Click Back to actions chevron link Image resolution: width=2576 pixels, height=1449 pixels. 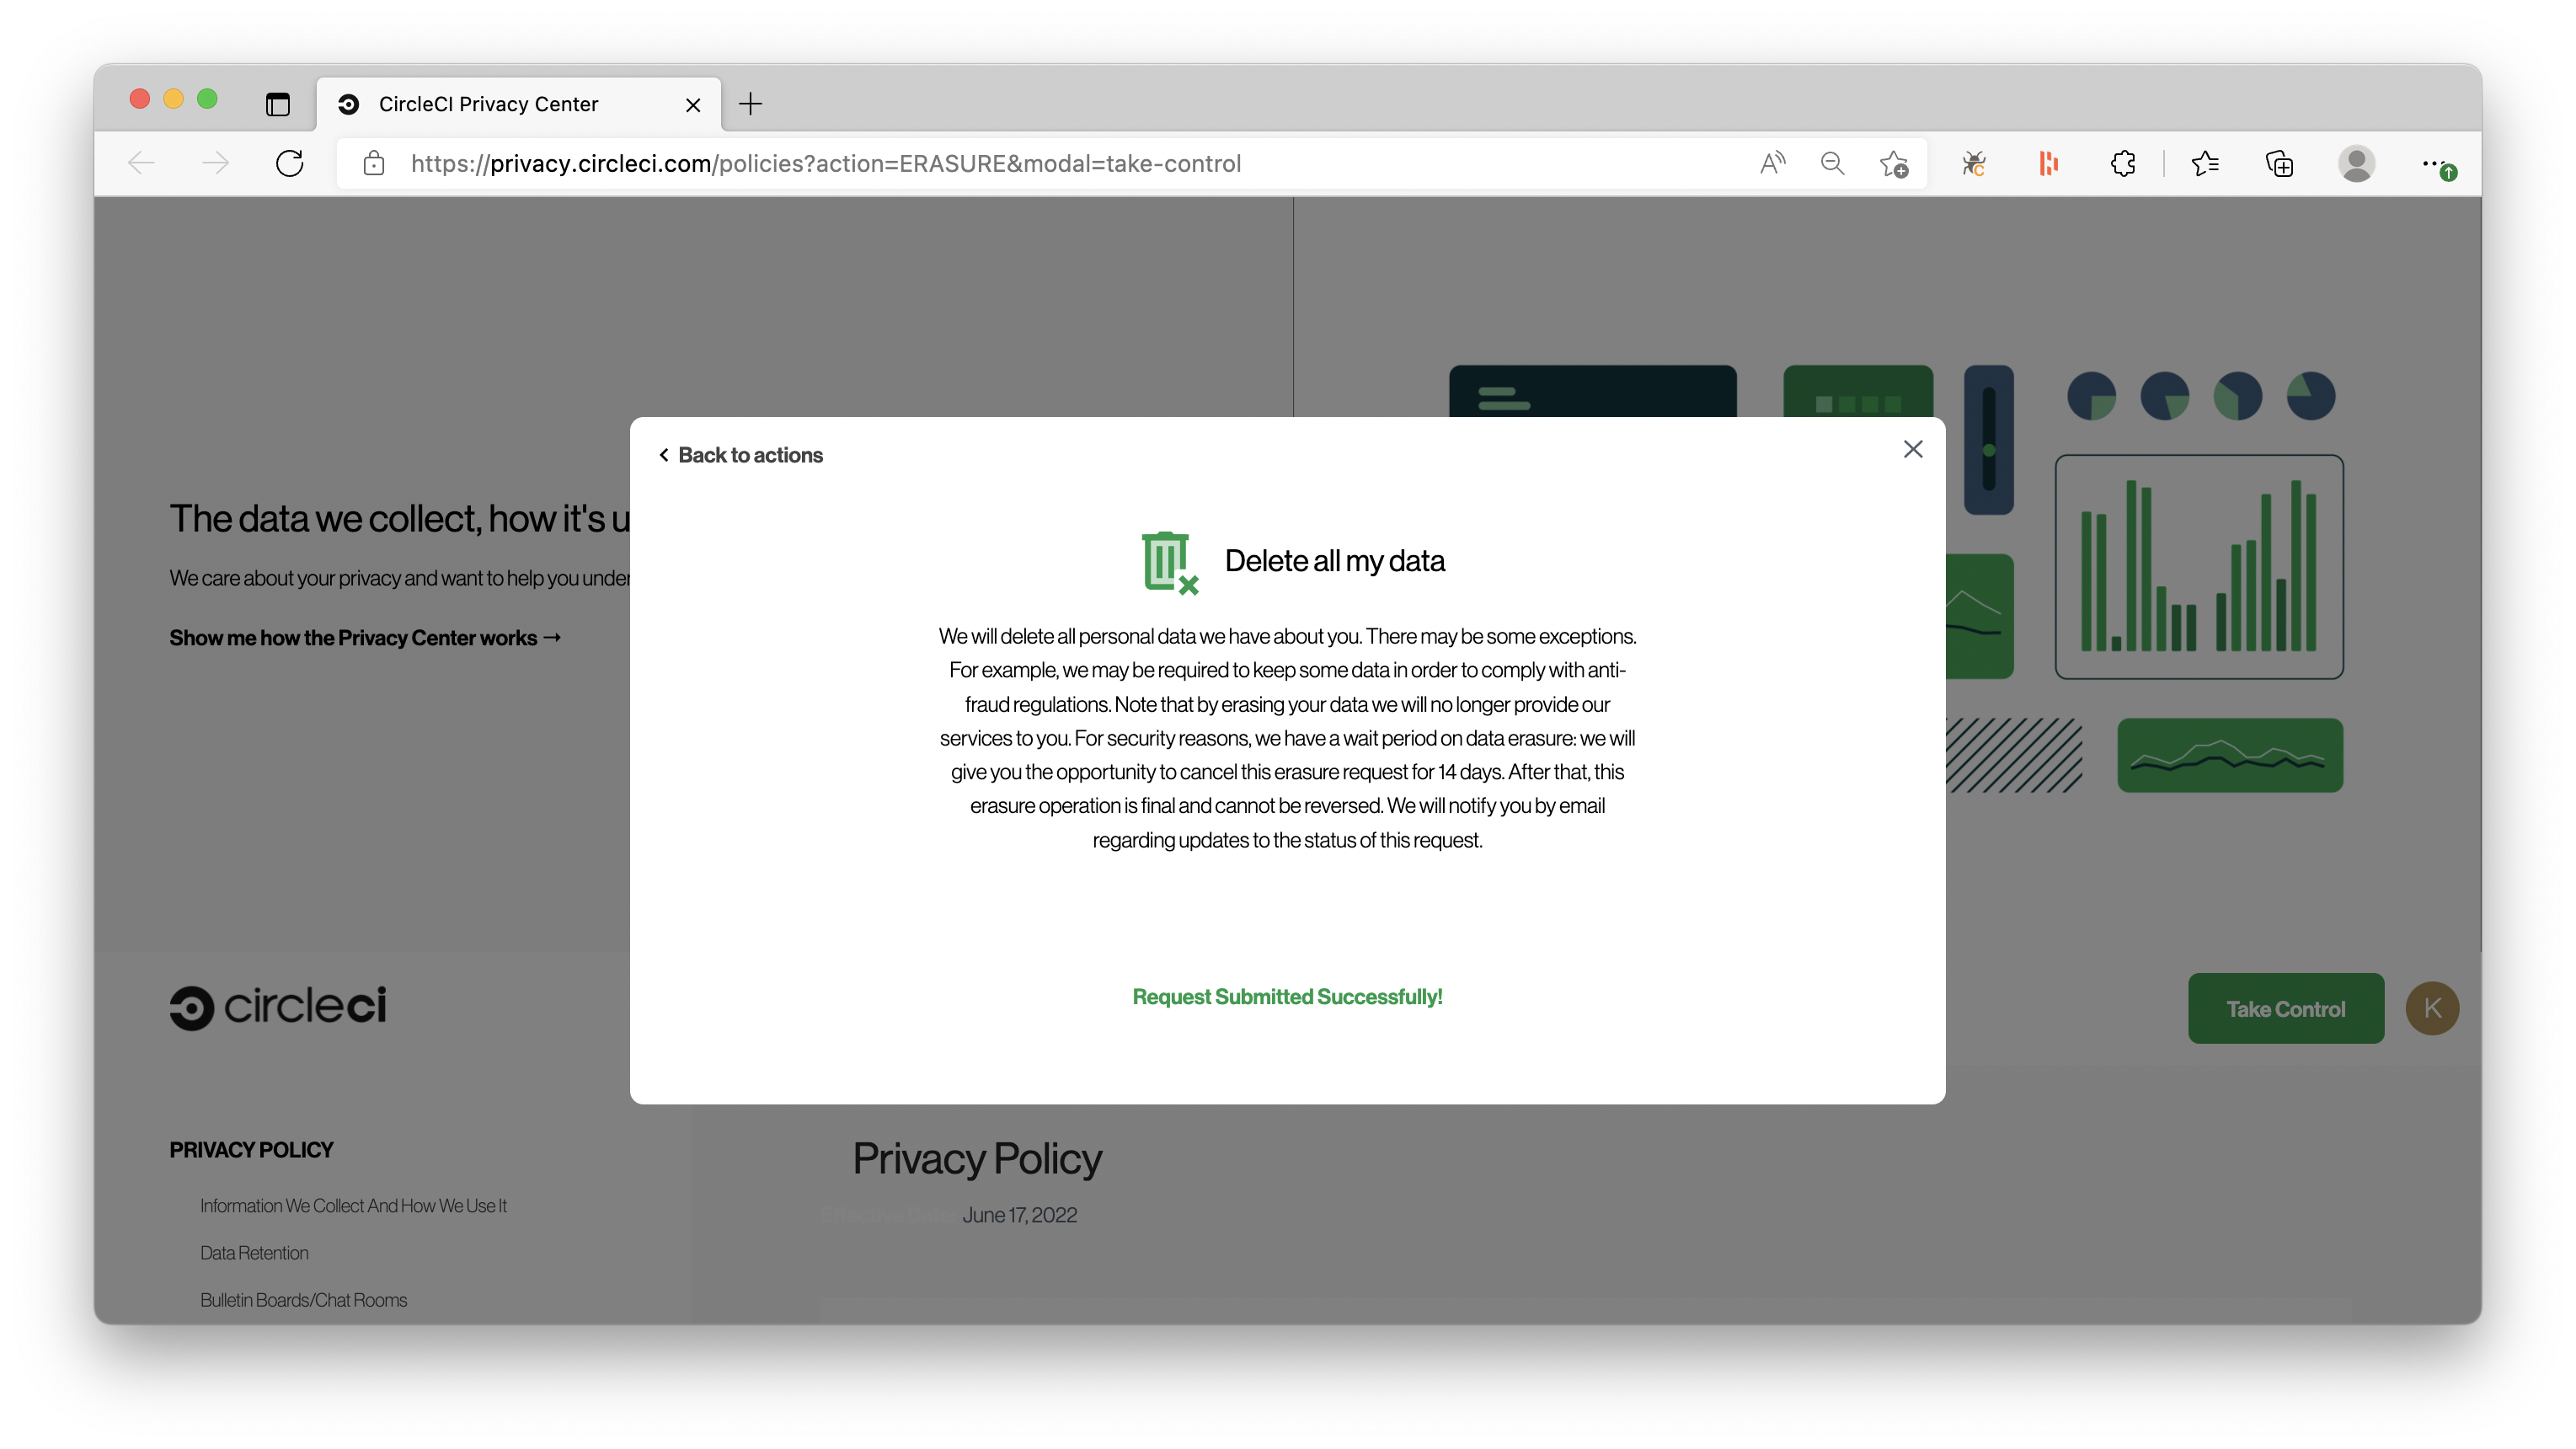coord(738,455)
